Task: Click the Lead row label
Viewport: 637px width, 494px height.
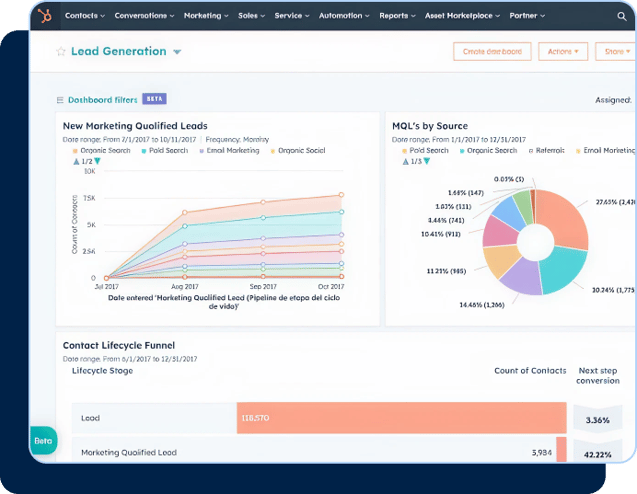Action: click(90, 418)
